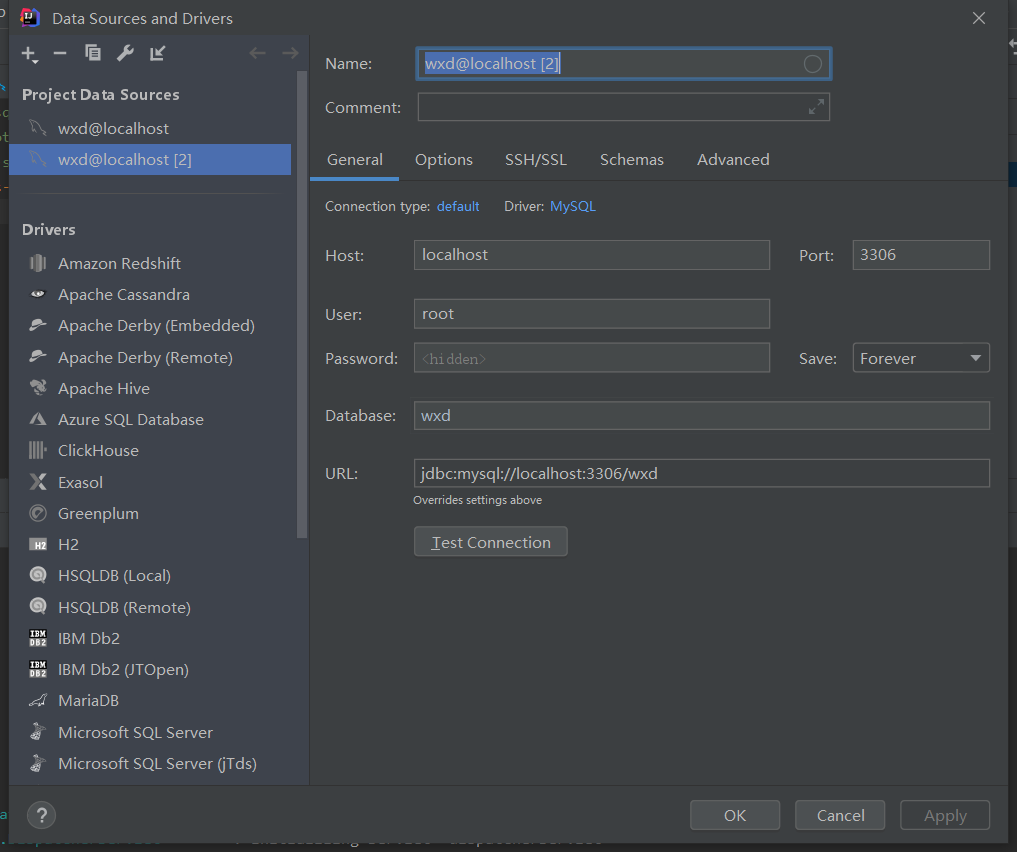Select wxd@localhost [2] data source
The width and height of the screenshot is (1017, 852).
pos(150,160)
